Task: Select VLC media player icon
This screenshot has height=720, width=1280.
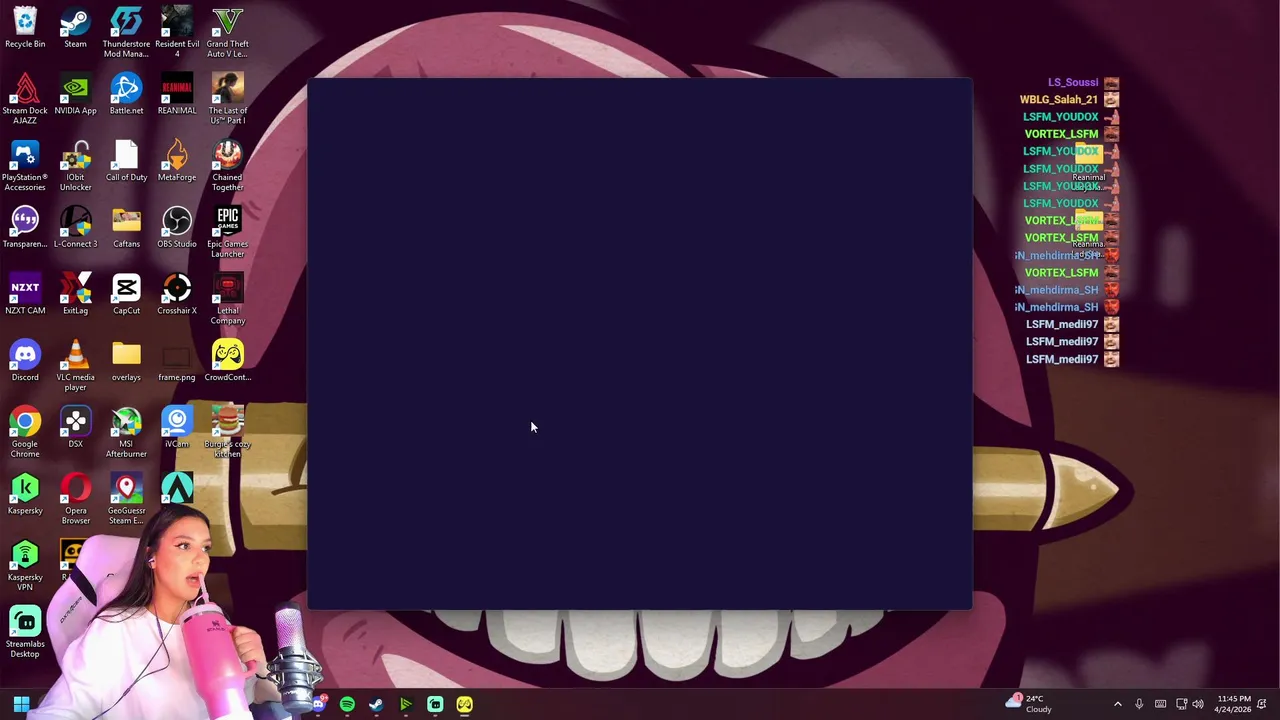Action: point(75,366)
